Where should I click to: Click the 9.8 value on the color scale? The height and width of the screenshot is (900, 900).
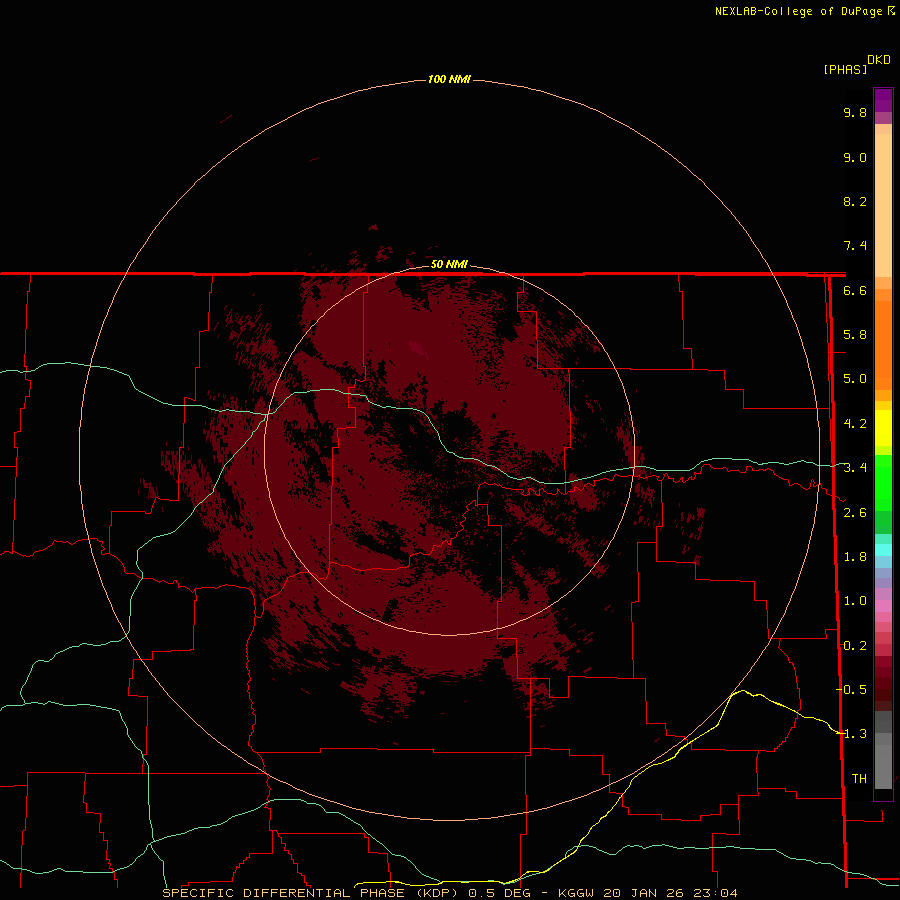[855, 112]
